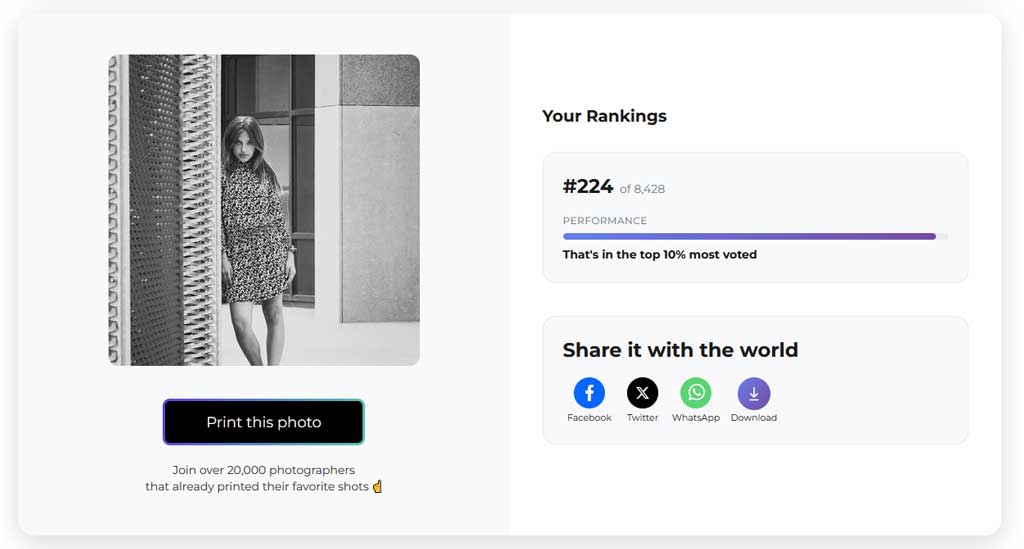
Task: Click the Twitter text label
Action: [x=643, y=418]
